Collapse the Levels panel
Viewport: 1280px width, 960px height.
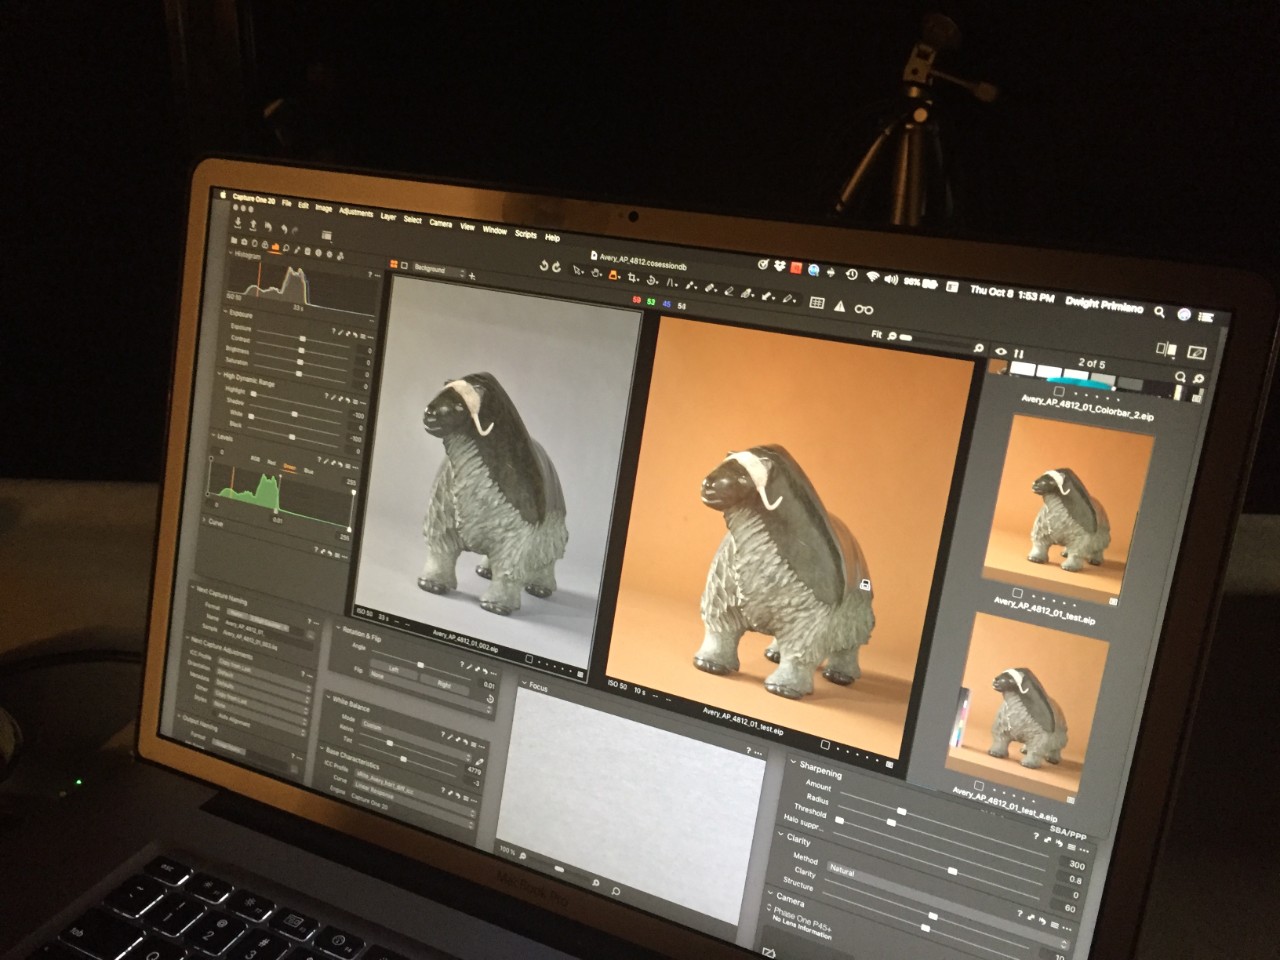pos(212,435)
